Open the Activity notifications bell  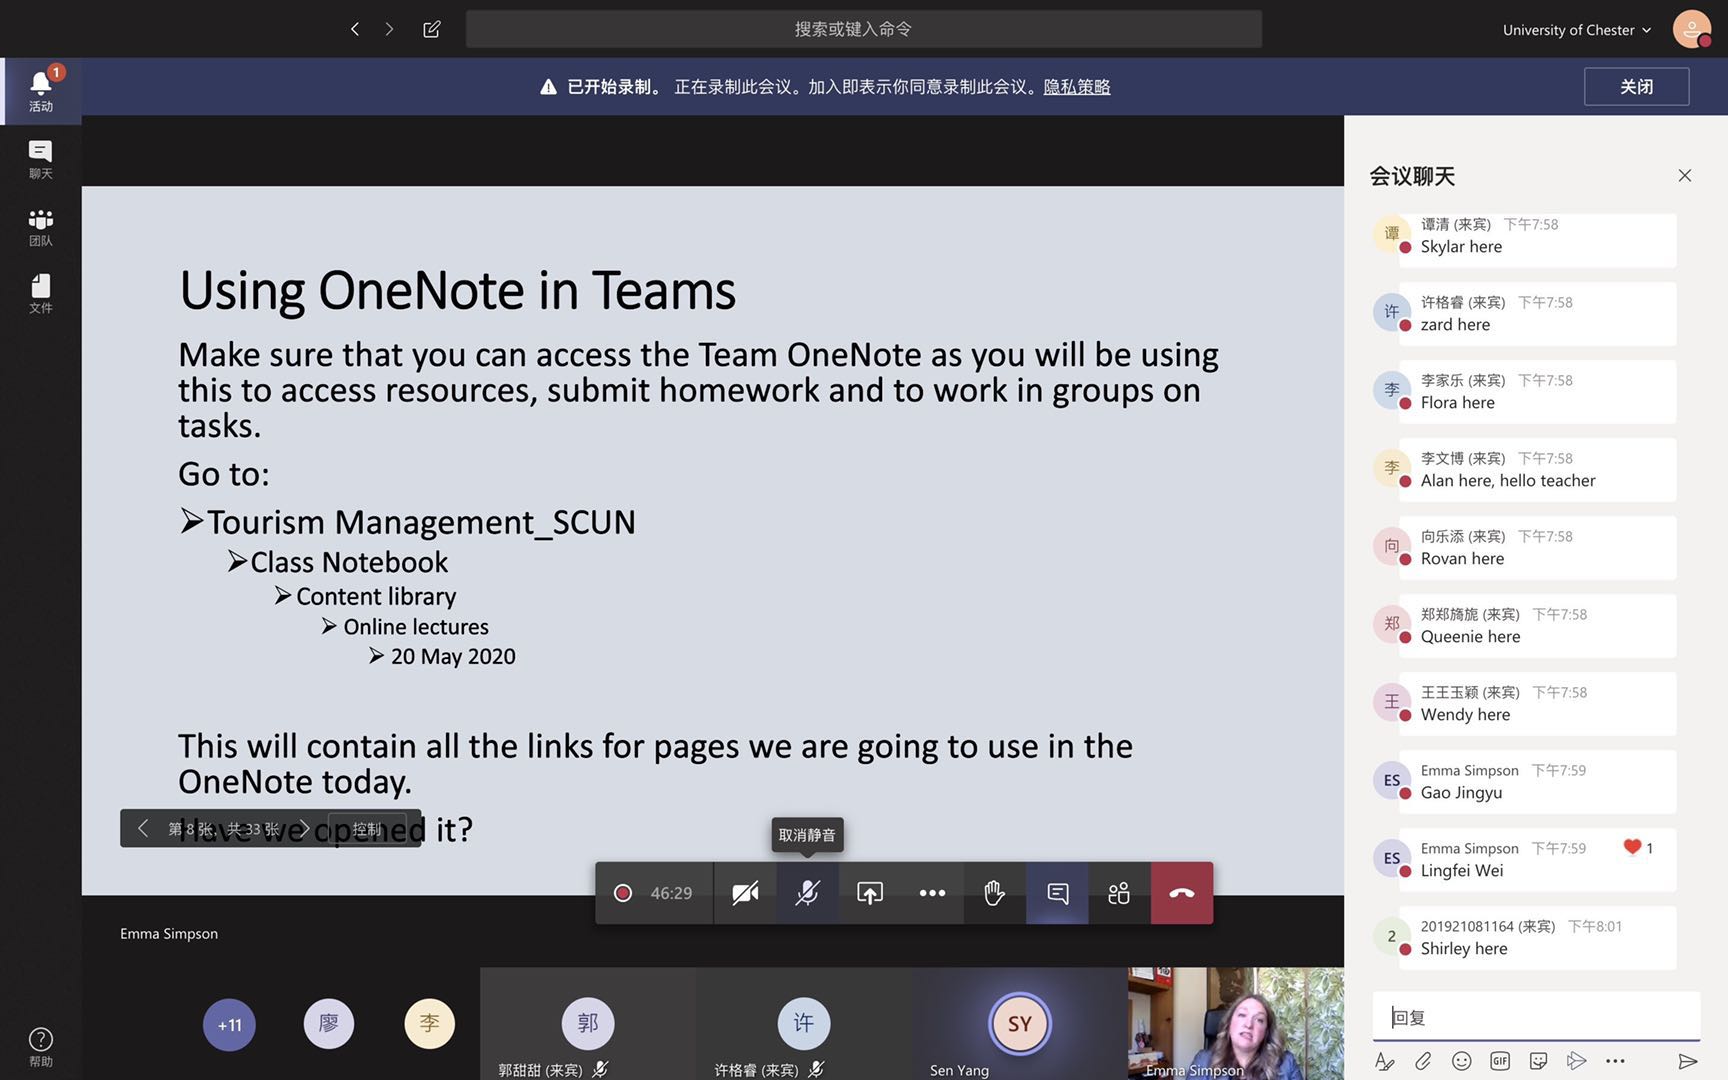[41, 90]
